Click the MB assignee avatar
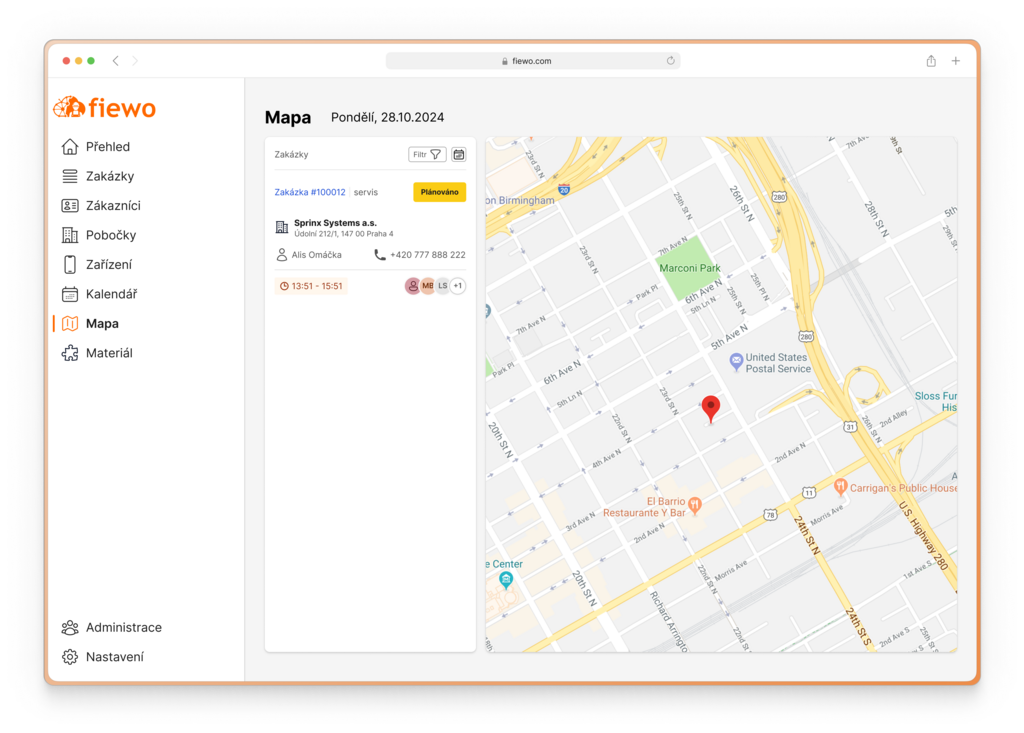 428,285
